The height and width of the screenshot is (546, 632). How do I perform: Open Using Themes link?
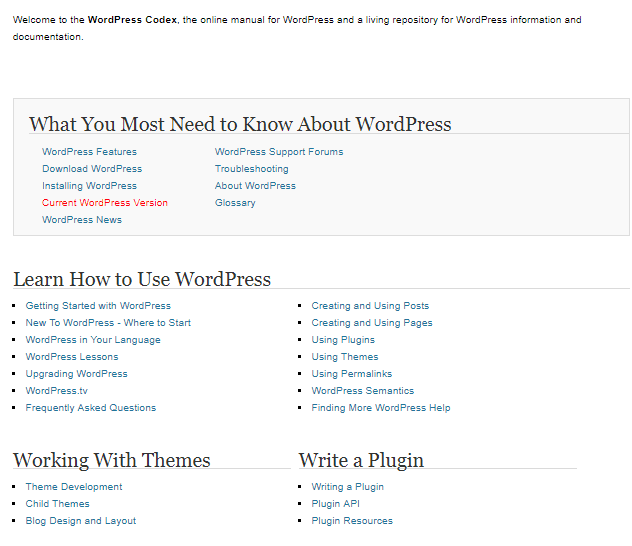pyautogui.click(x=345, y=357)
